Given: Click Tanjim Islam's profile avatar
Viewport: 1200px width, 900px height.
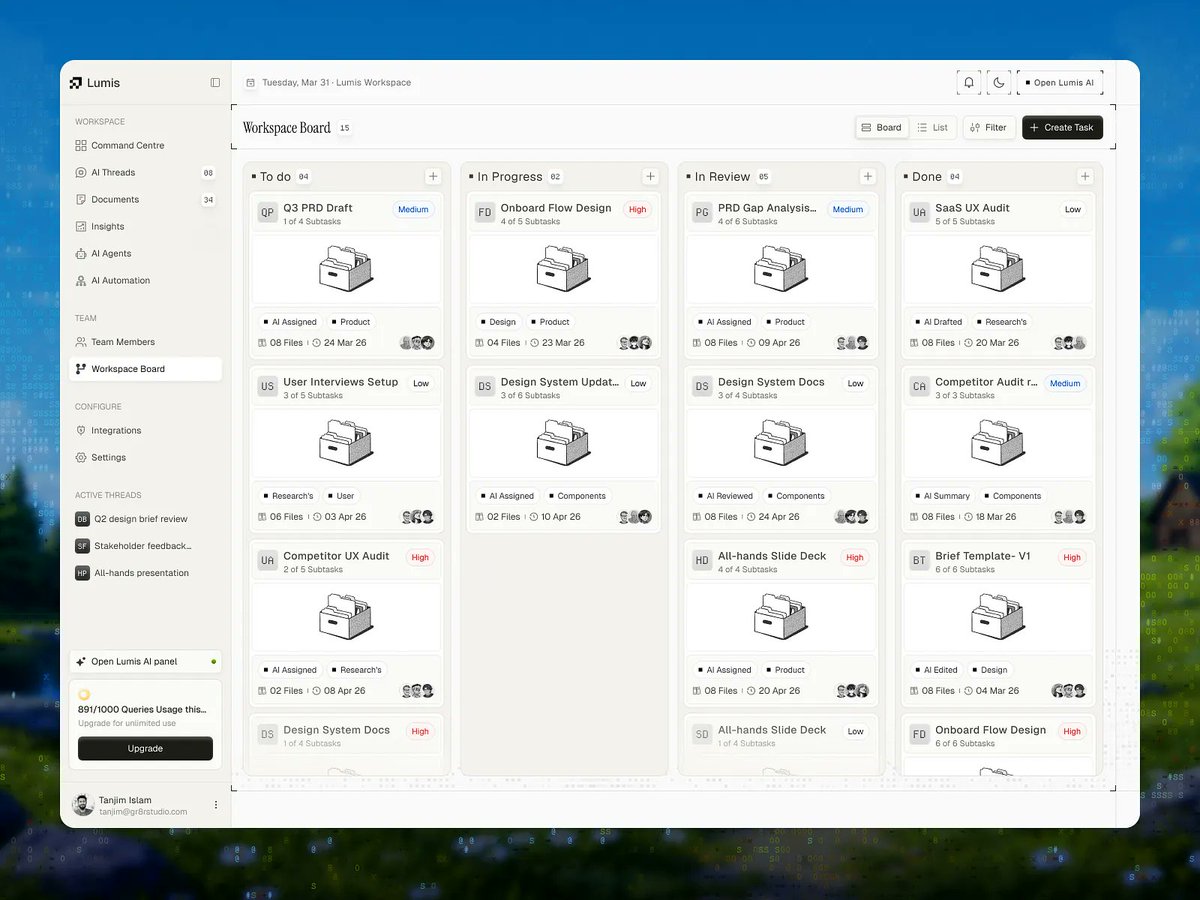Looking at the screenshot, I should tap(83, 805).
